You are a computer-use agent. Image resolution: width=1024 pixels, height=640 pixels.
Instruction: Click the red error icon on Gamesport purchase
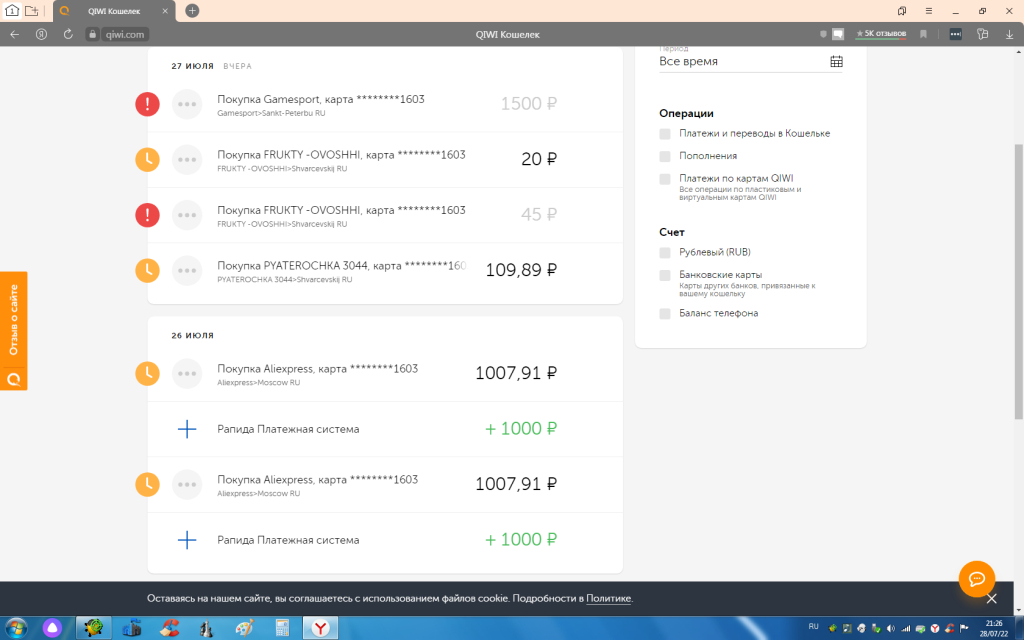(x=147, y=104)
